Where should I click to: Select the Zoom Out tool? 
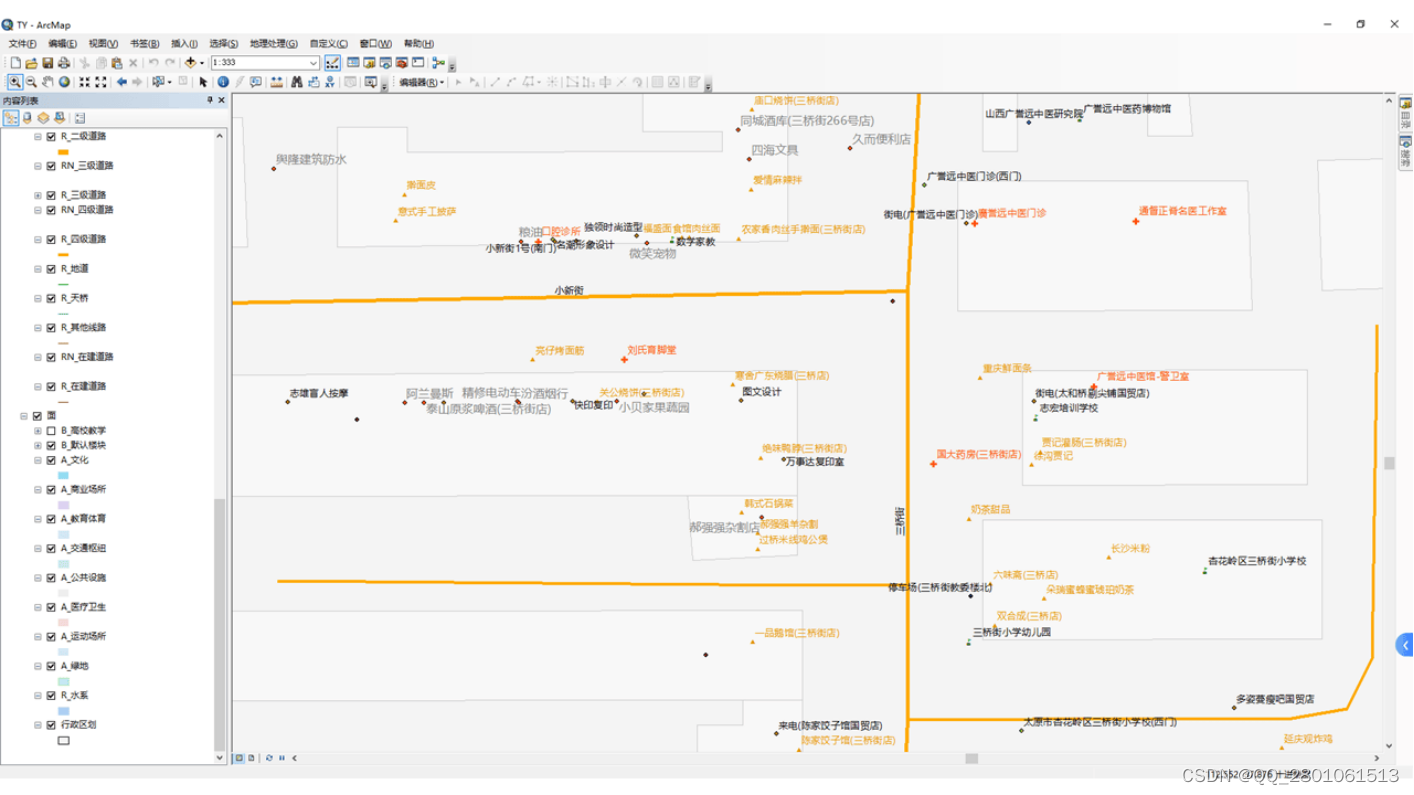[x=31, y=82]
